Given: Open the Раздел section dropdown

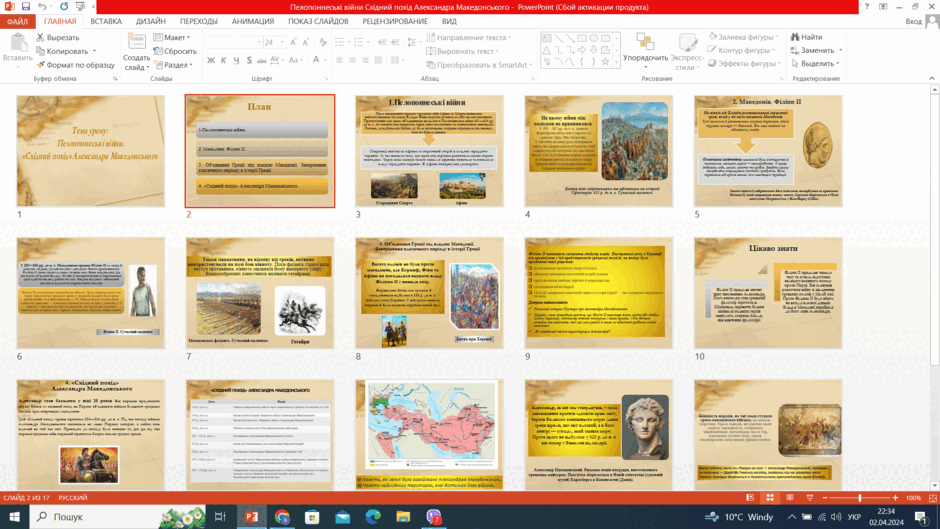Looking at the screenshot, I should 173,65.
